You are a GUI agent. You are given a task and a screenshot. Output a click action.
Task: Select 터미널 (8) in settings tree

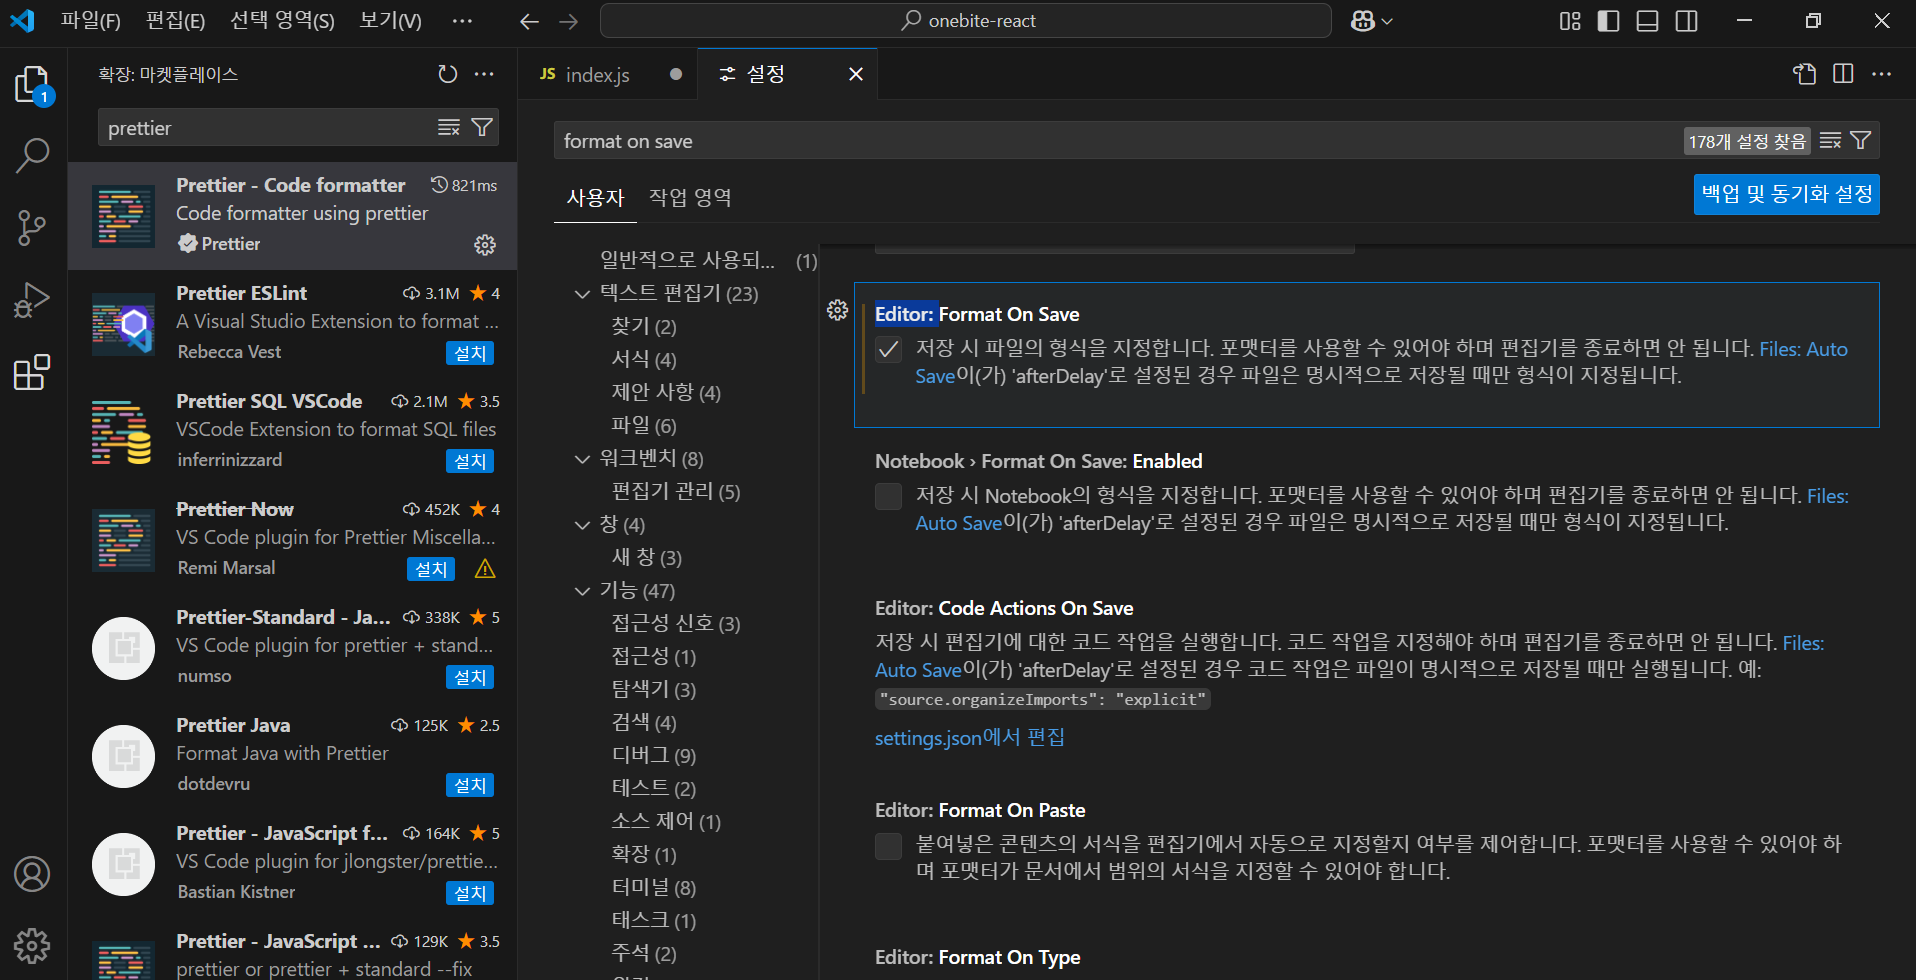point(653,888)
